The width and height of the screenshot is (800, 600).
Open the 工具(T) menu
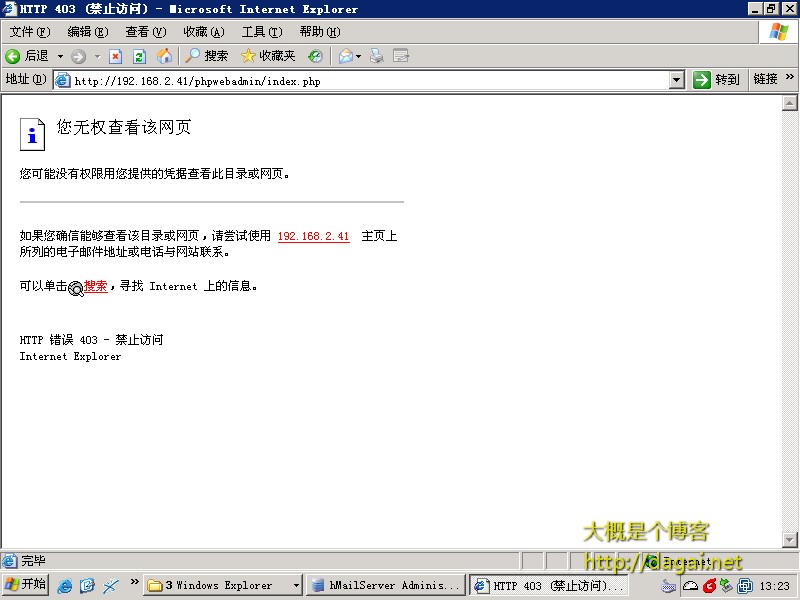tap(262, 32)
